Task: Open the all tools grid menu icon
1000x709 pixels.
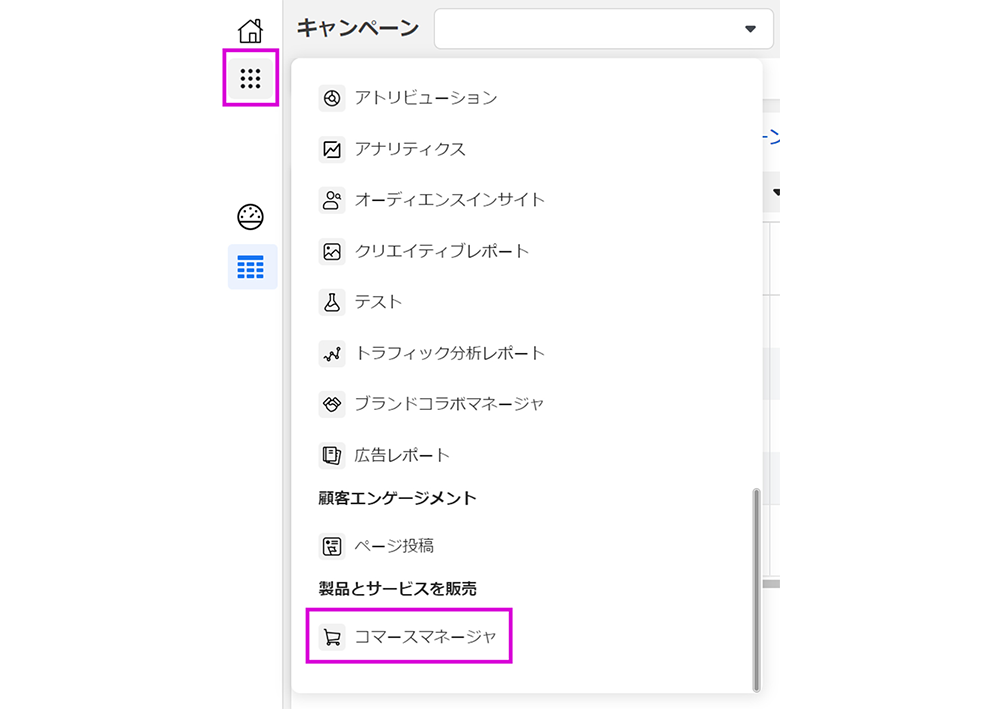Action: point(251,78)
